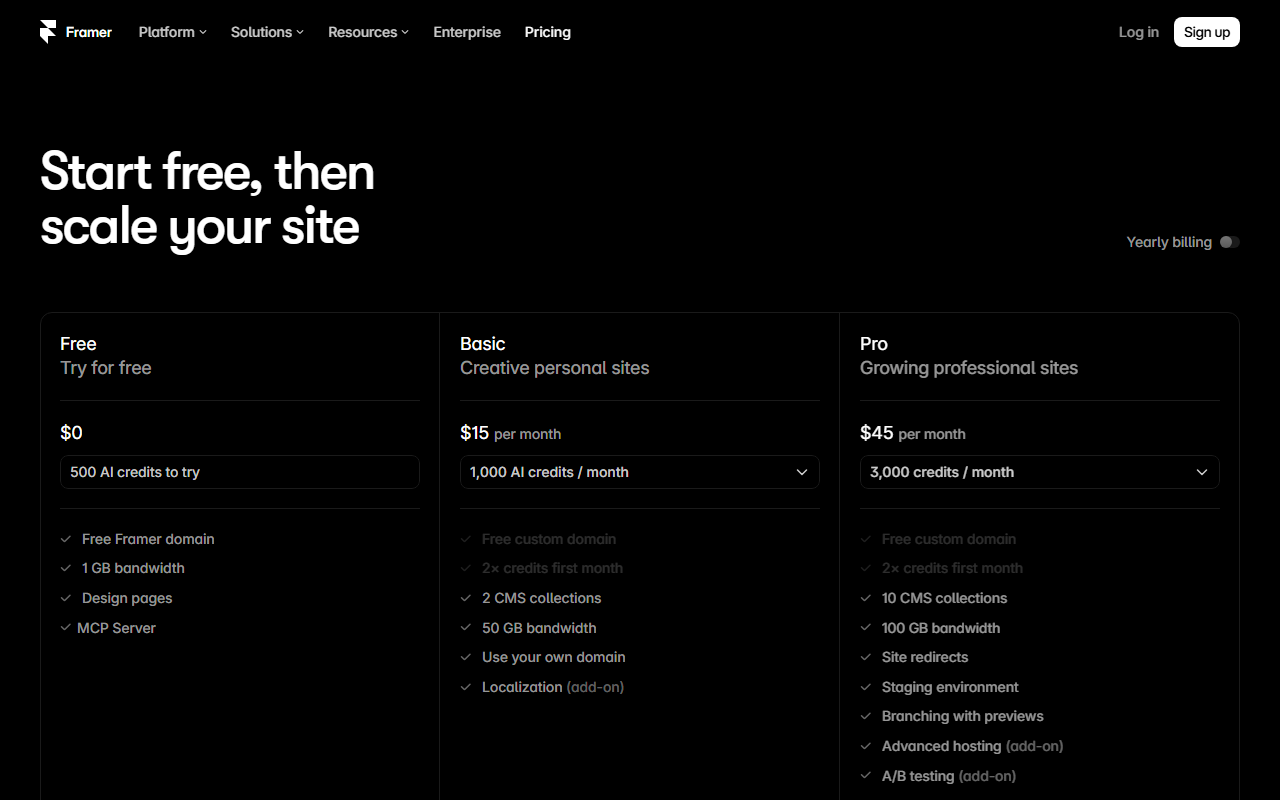Click the "Use your own domain" feature text

click(554, 657)
